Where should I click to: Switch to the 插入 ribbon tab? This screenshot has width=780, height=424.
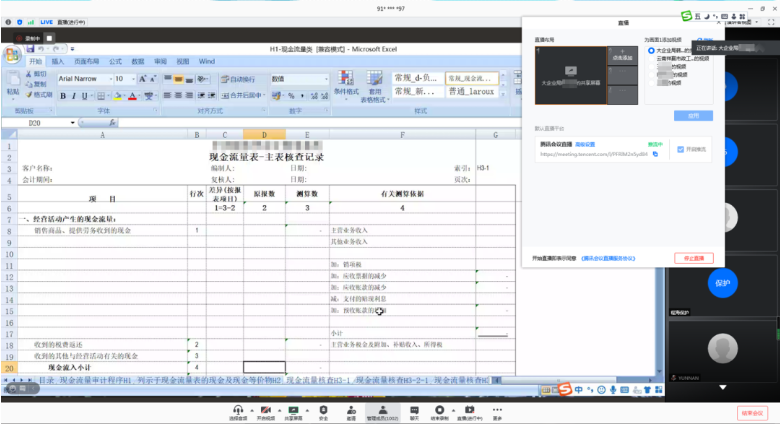coord(58,61)
